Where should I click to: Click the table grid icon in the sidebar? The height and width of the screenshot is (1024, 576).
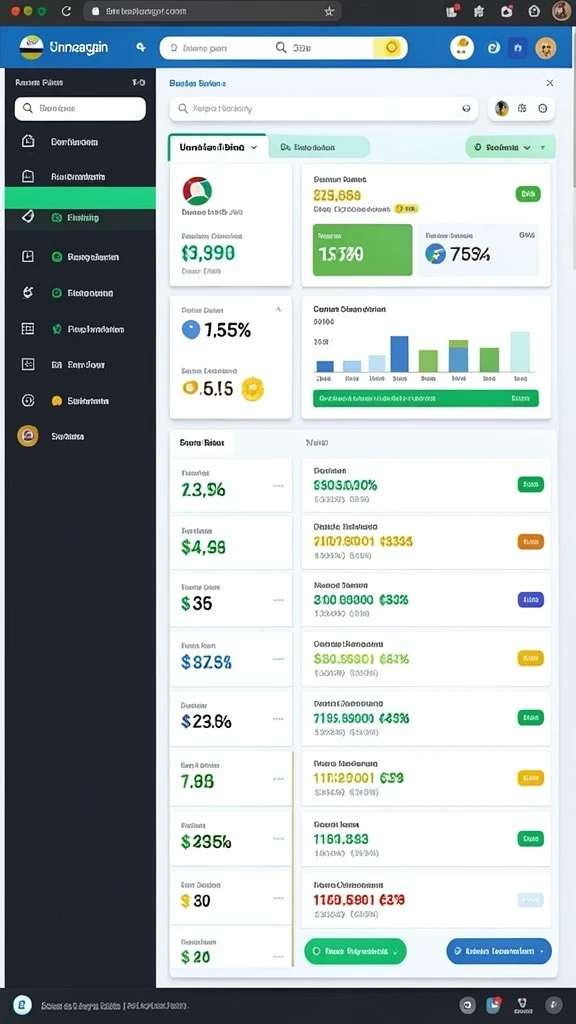(27, 328)
